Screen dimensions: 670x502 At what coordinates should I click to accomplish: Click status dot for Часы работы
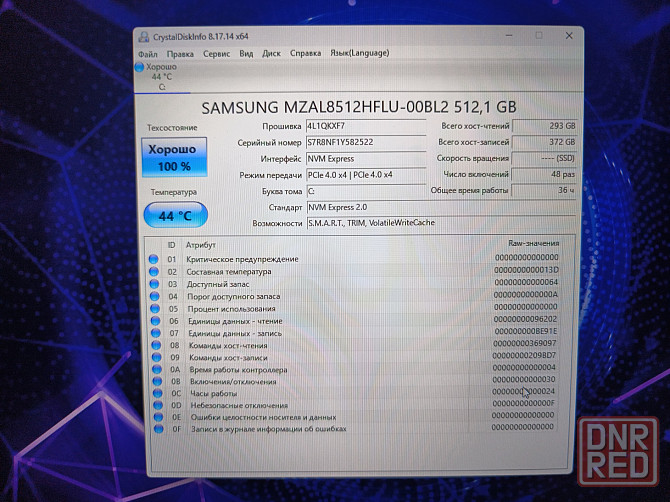pyautogui.click(x=158, y=393)
